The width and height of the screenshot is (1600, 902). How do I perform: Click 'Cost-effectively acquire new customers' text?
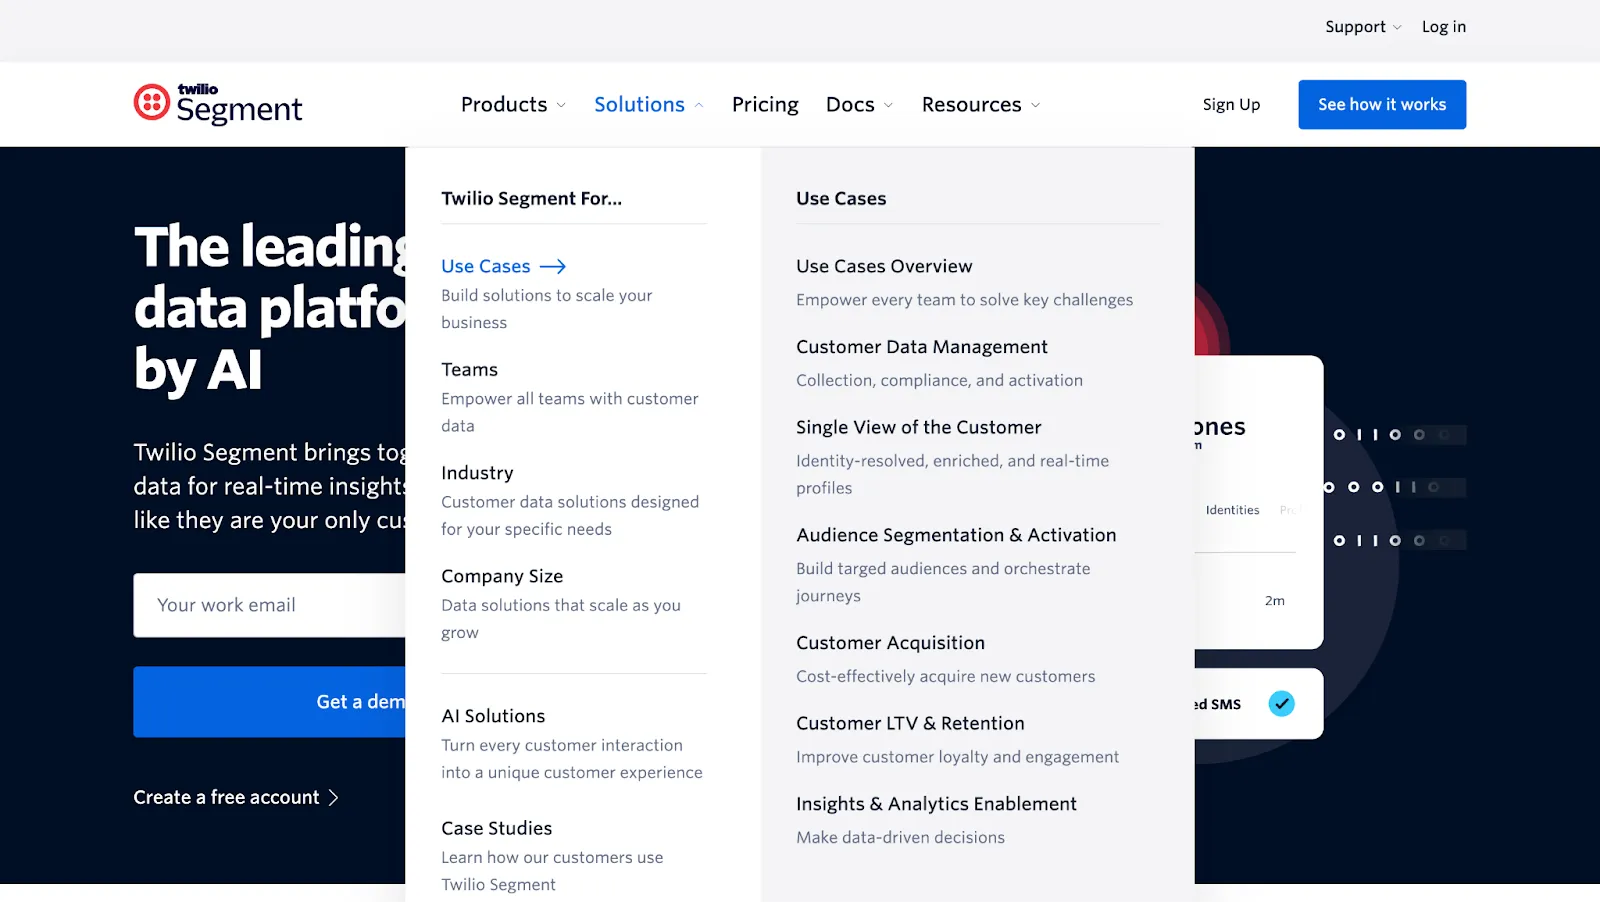click(945, 676)
